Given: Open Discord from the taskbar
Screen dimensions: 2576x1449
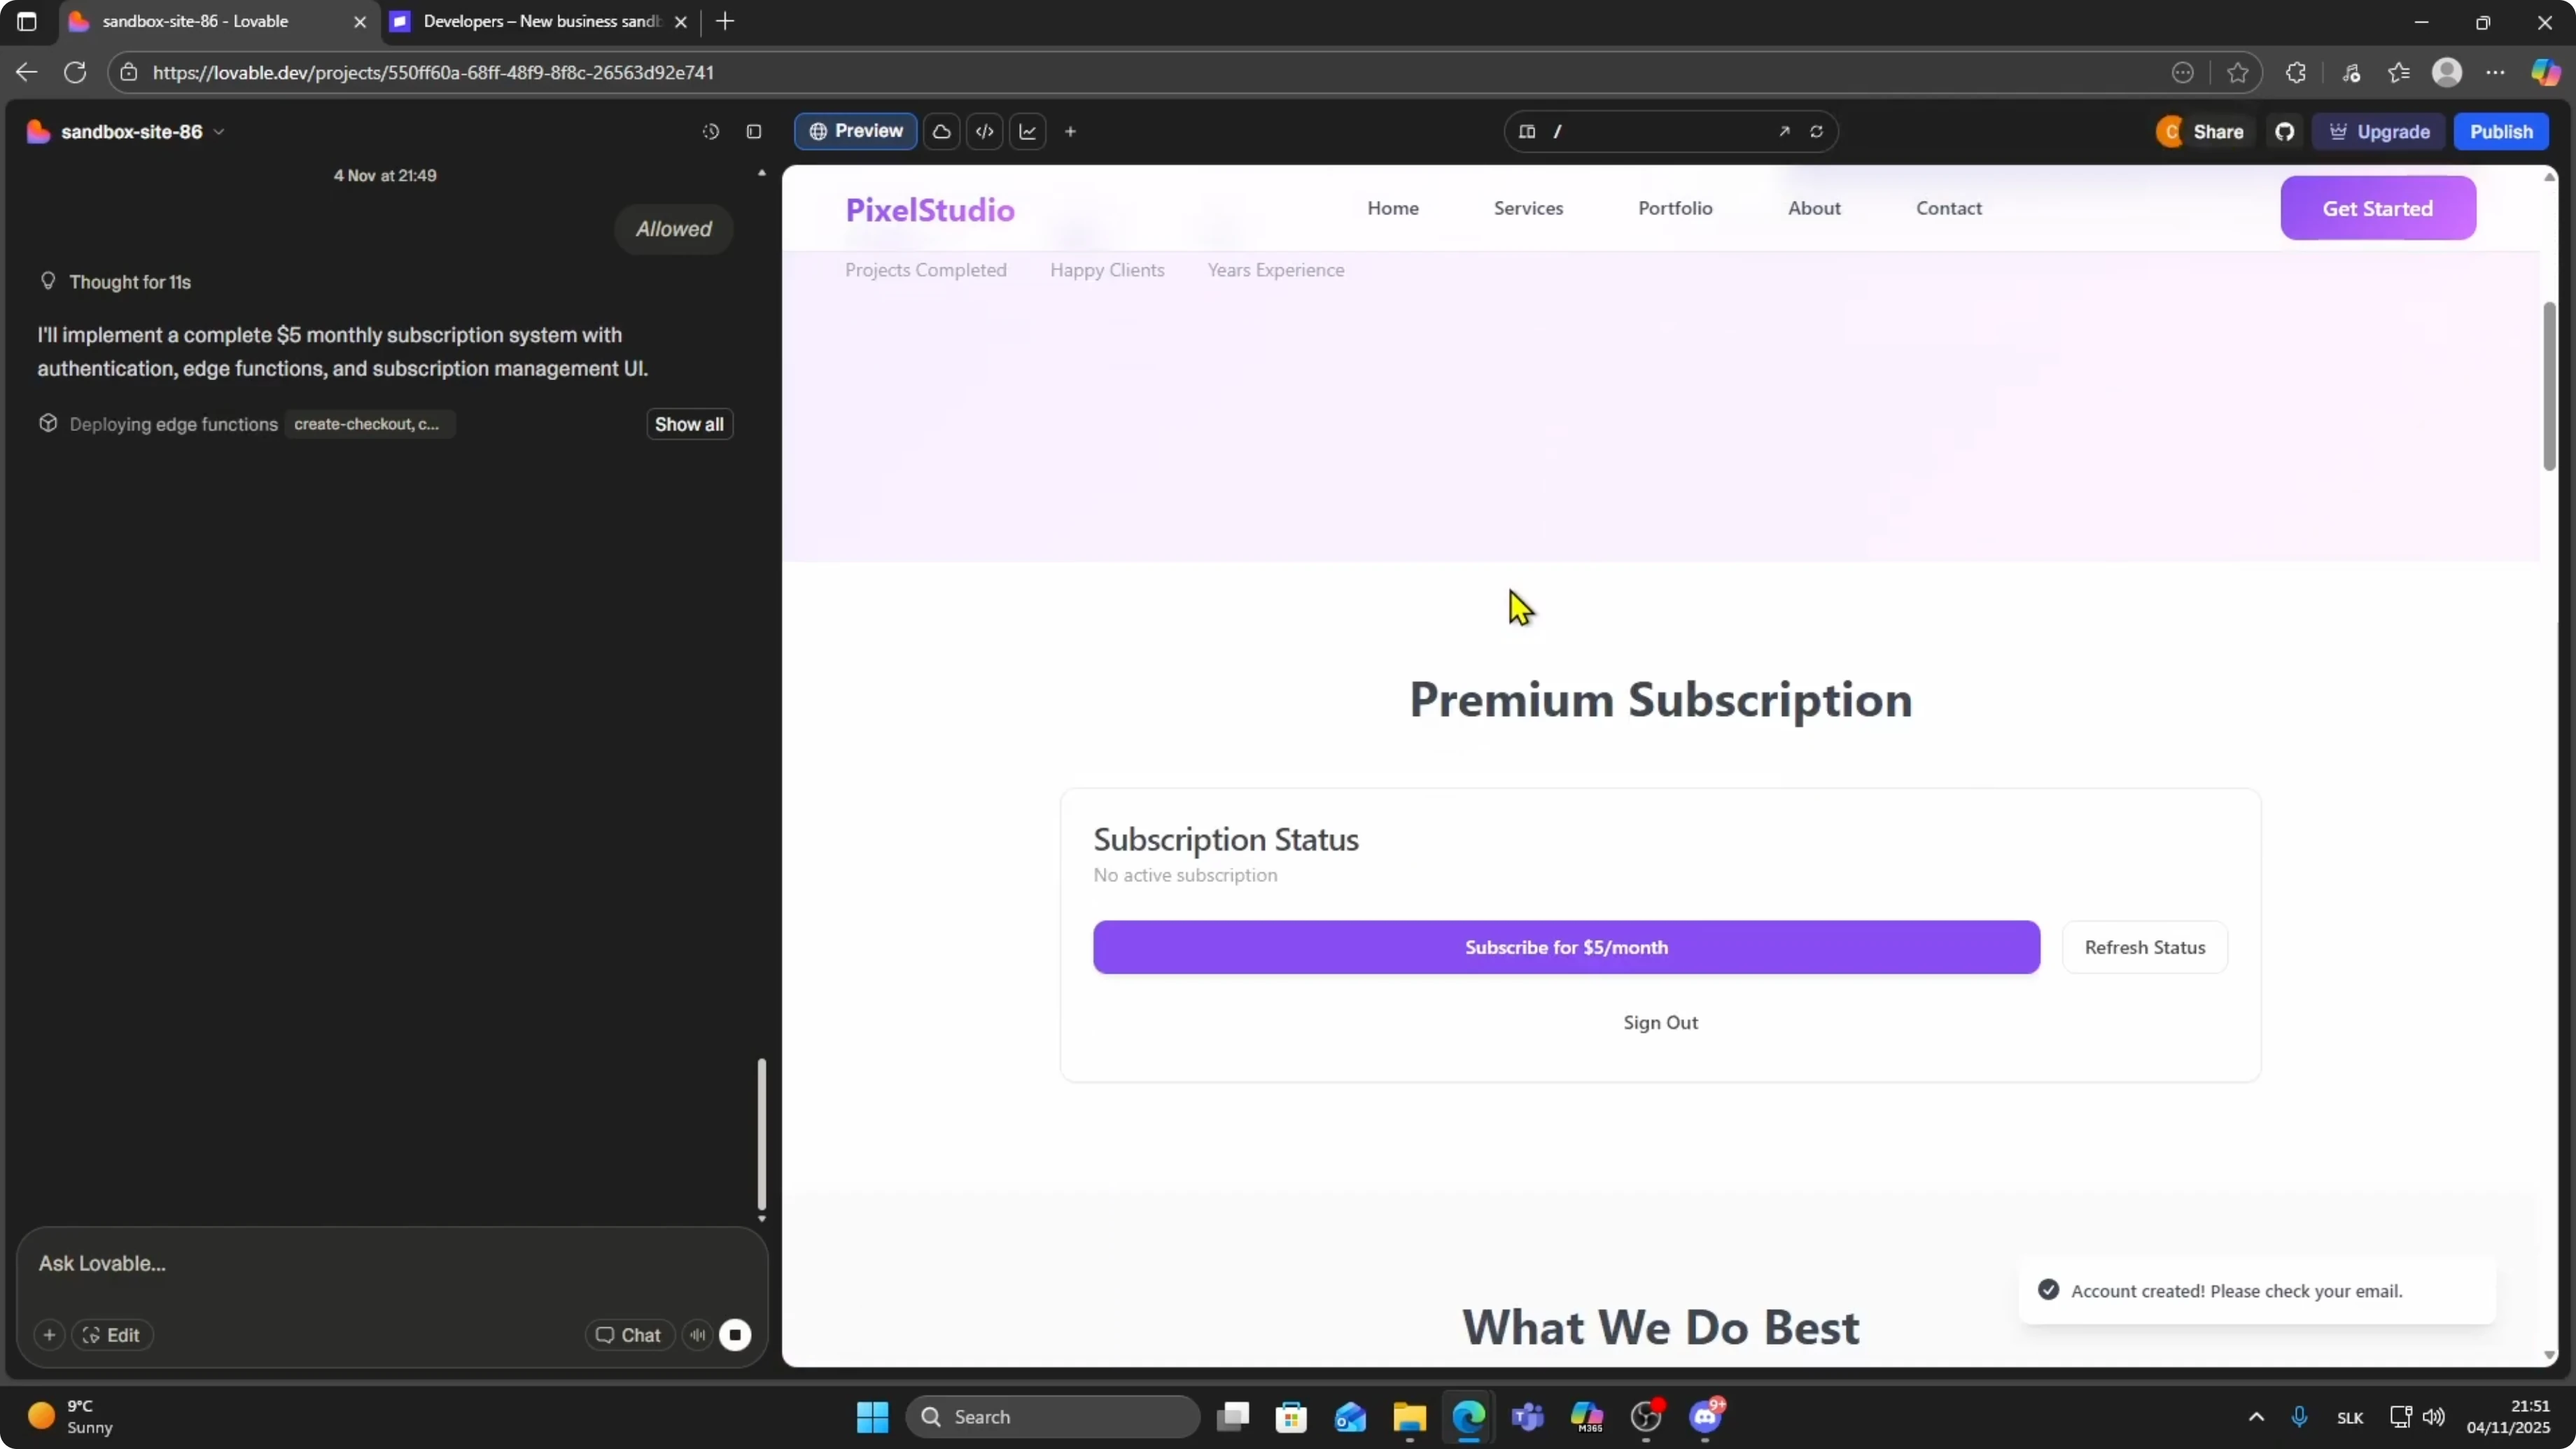Looking at the screenshot, I should click(x=1706, y=1417).
